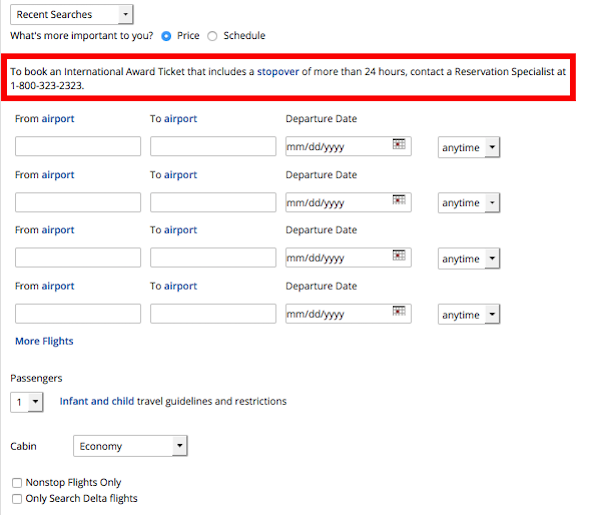The height and width of the screenshot is (515, 600).
Task: Open calendar picker for first flight date
Action: [399, 144]
